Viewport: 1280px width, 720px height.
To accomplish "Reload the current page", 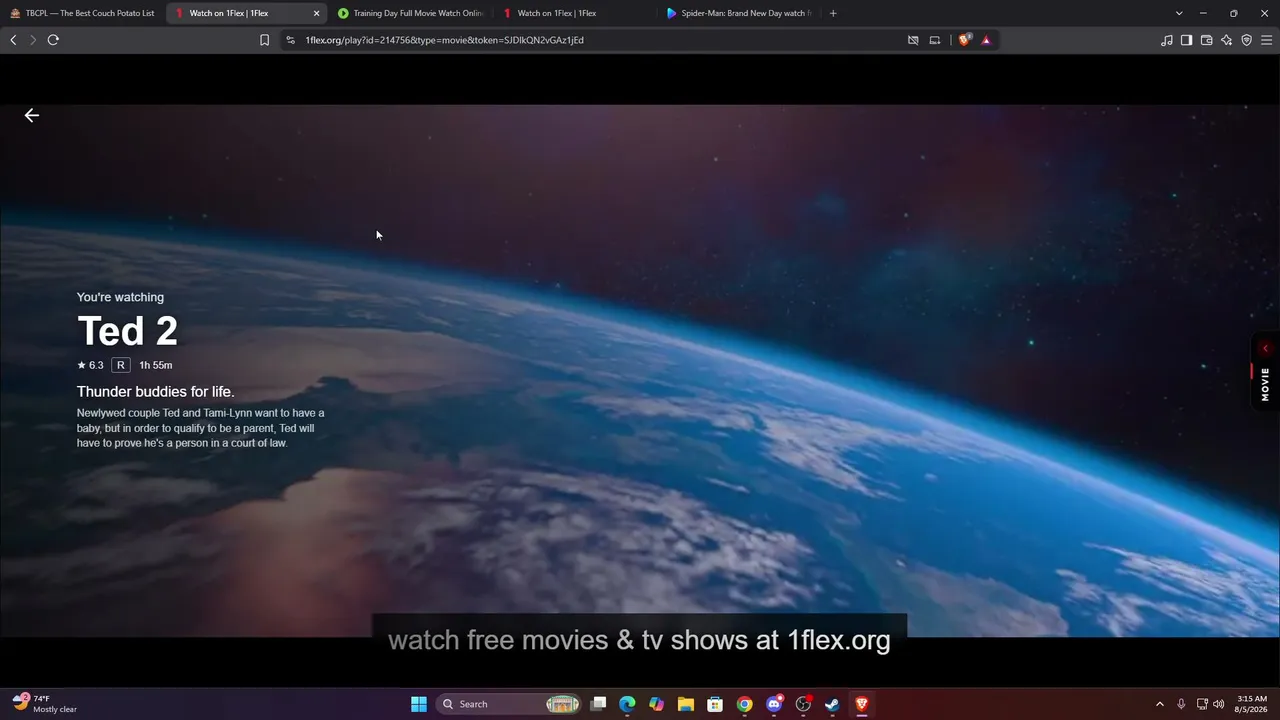I will click(53, 40).
